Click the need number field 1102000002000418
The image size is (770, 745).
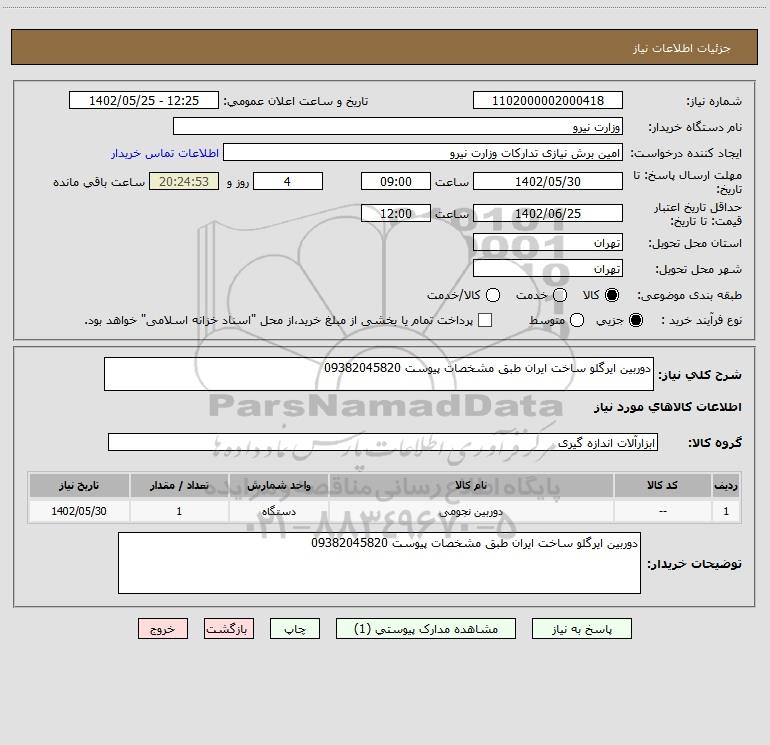(x=548, y=100)
